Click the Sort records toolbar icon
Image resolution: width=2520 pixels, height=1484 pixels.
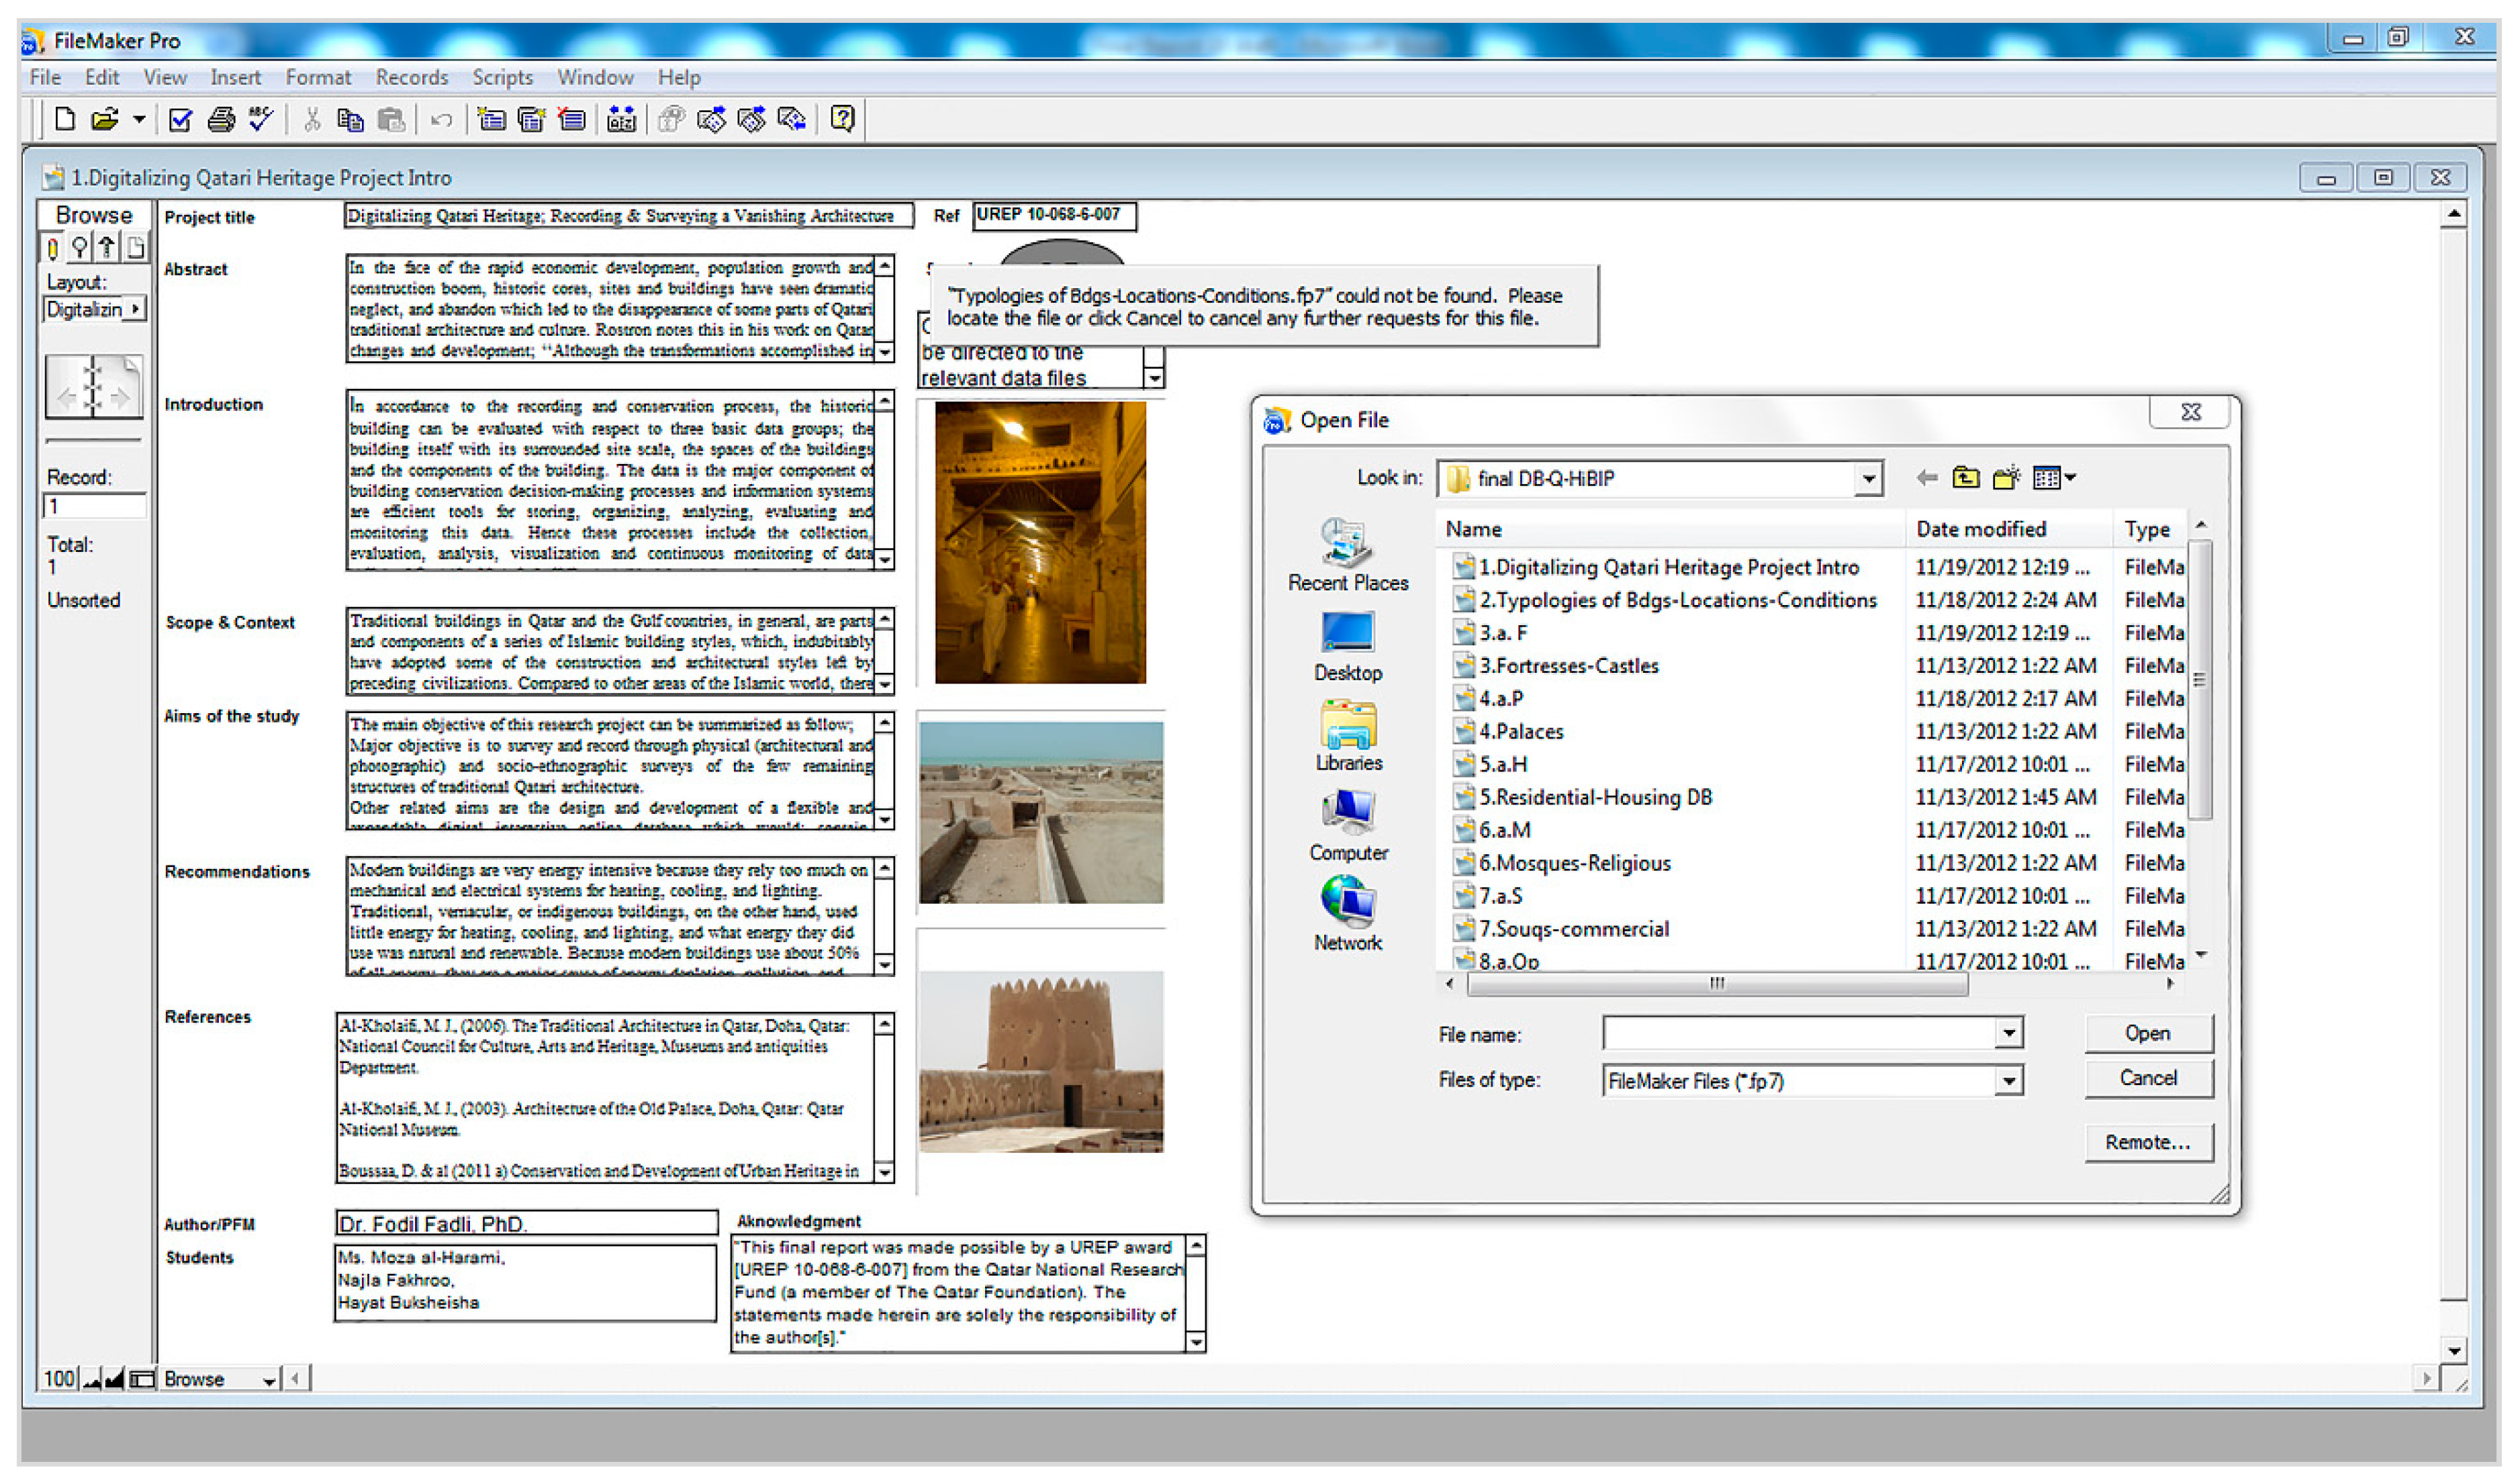[x=621, y=120]
